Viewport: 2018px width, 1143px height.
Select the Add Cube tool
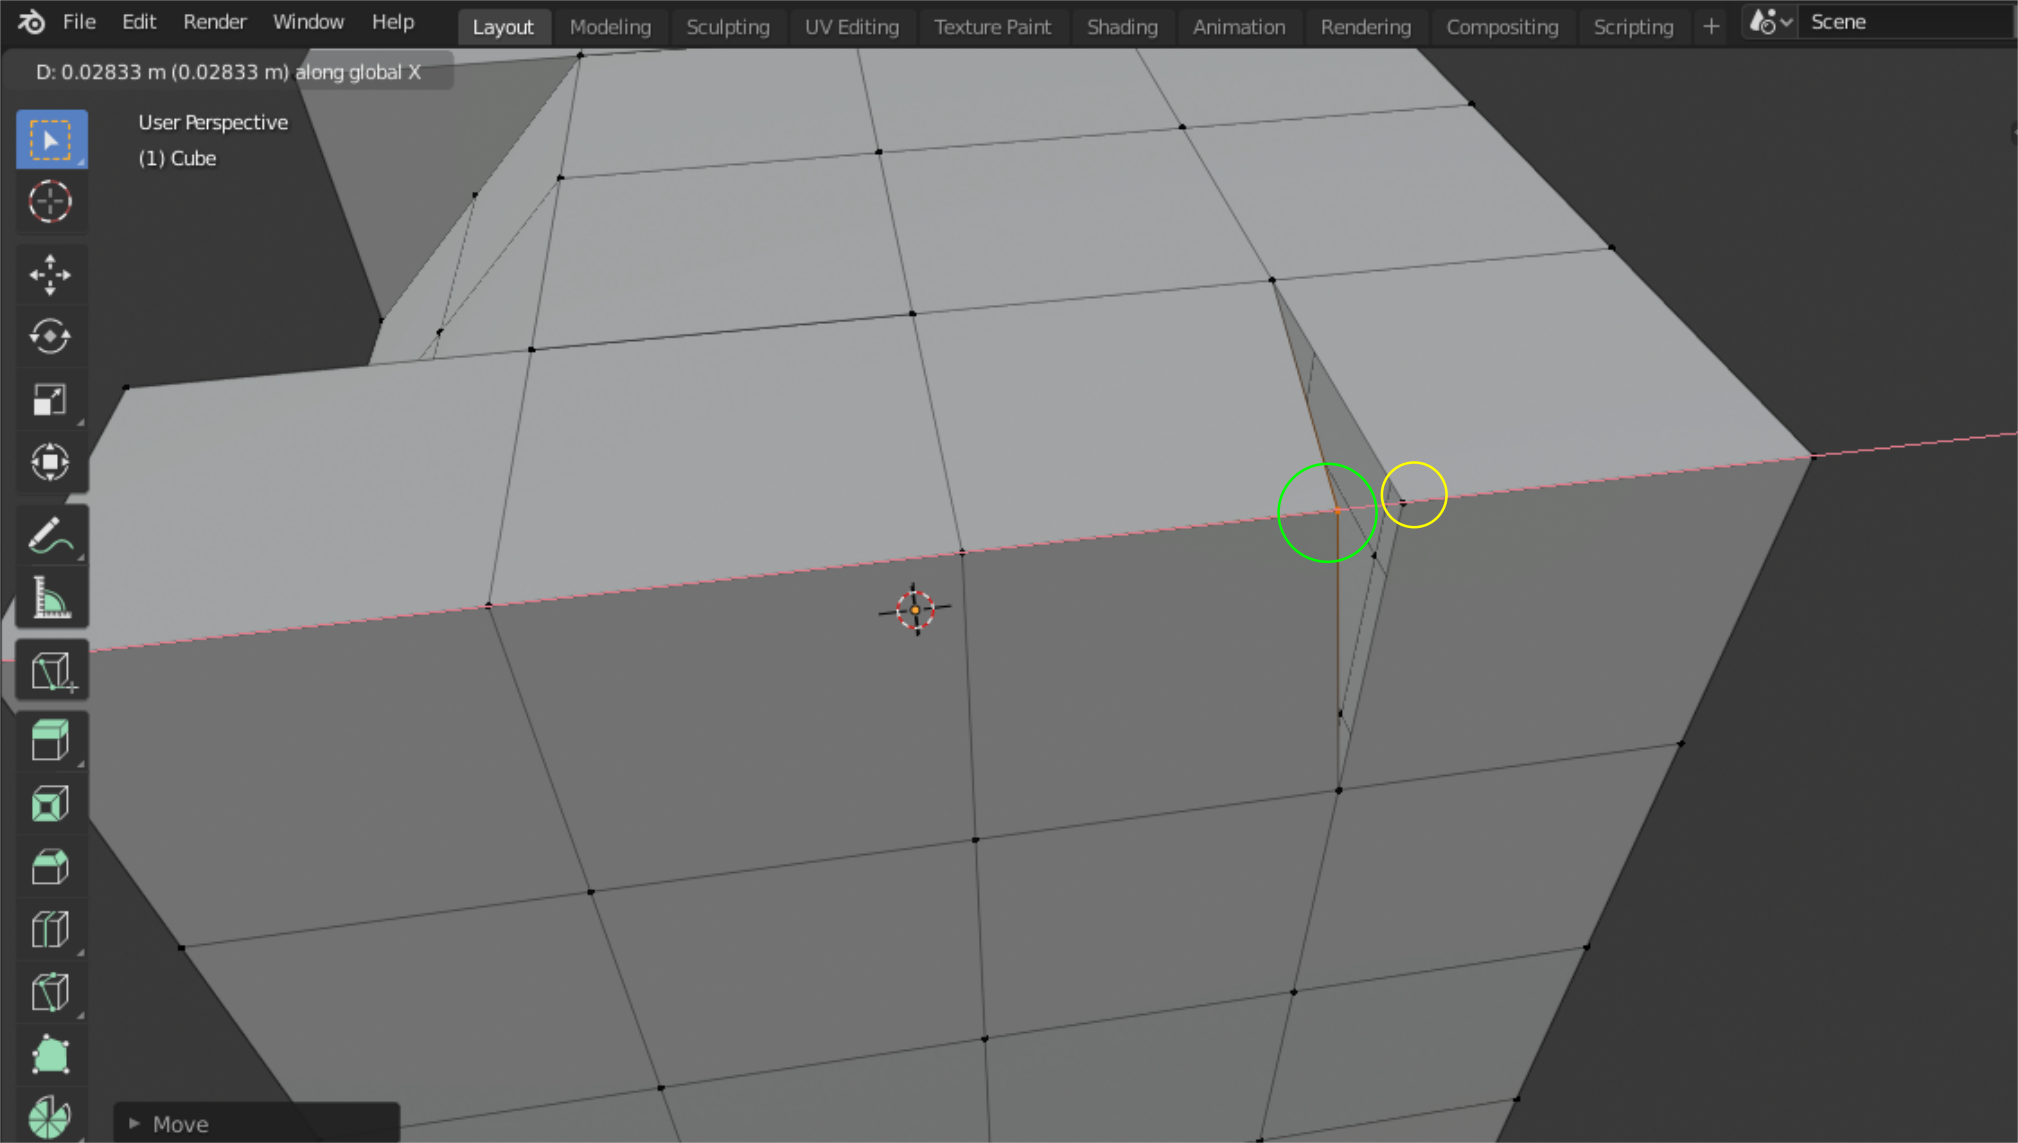click(x=50, y=671)
